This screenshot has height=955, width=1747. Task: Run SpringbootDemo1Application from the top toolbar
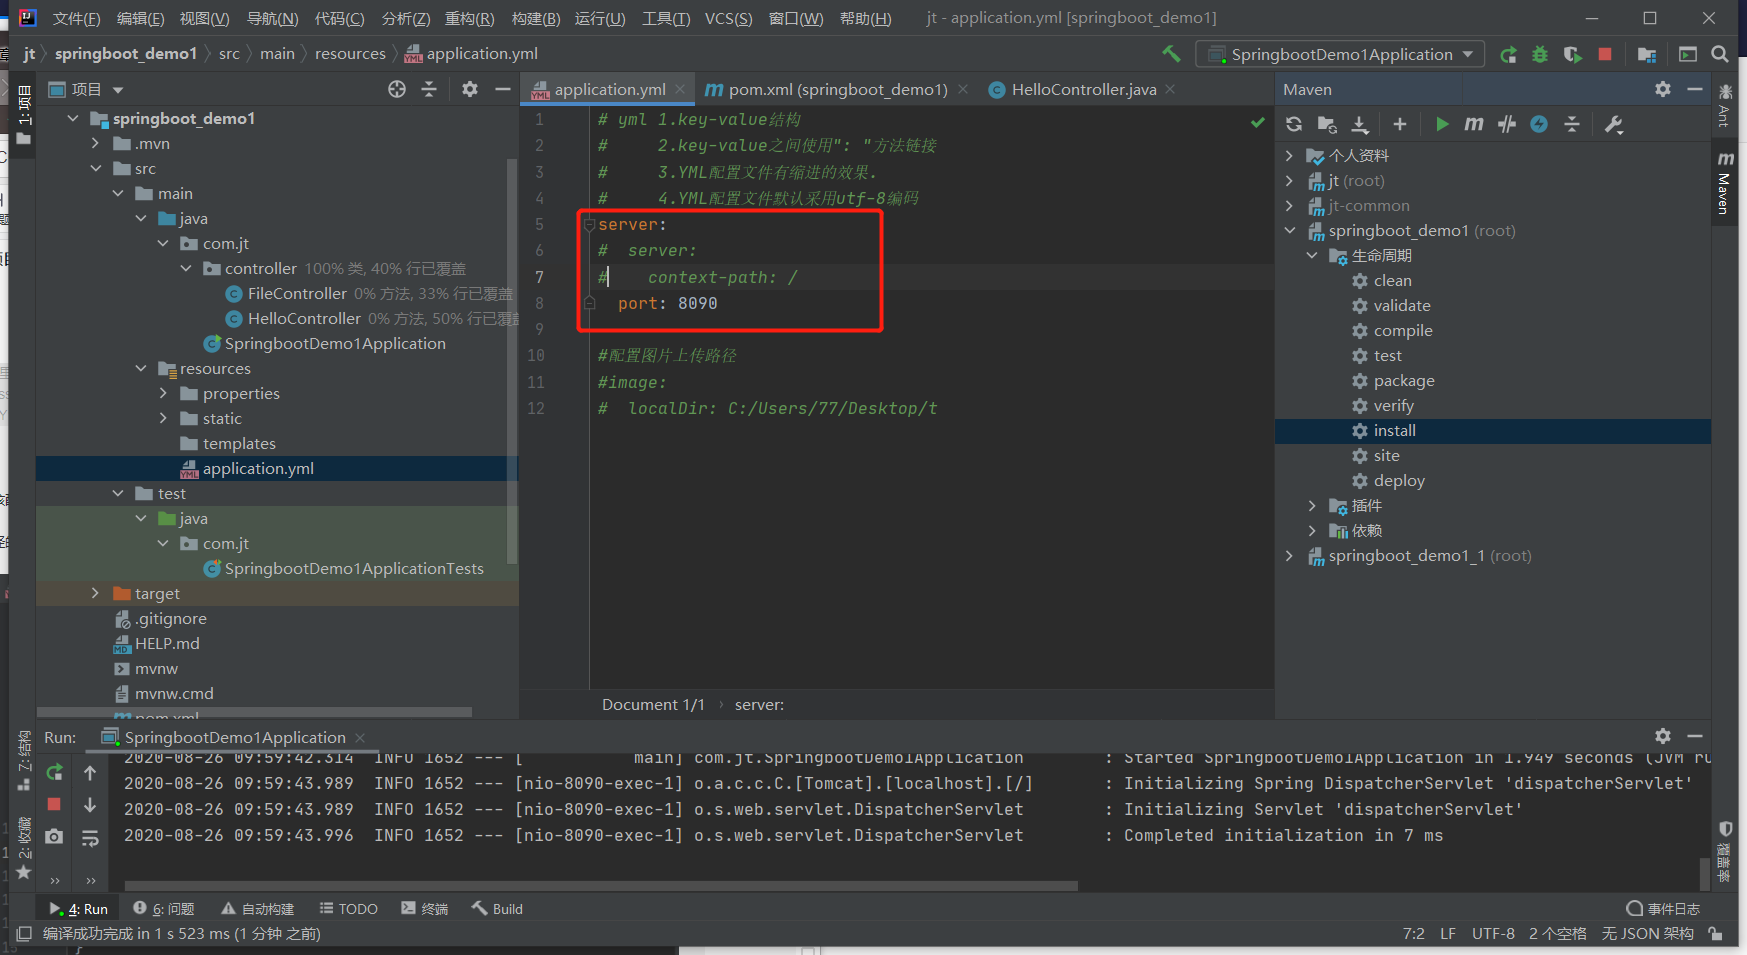pos(1508,54)
